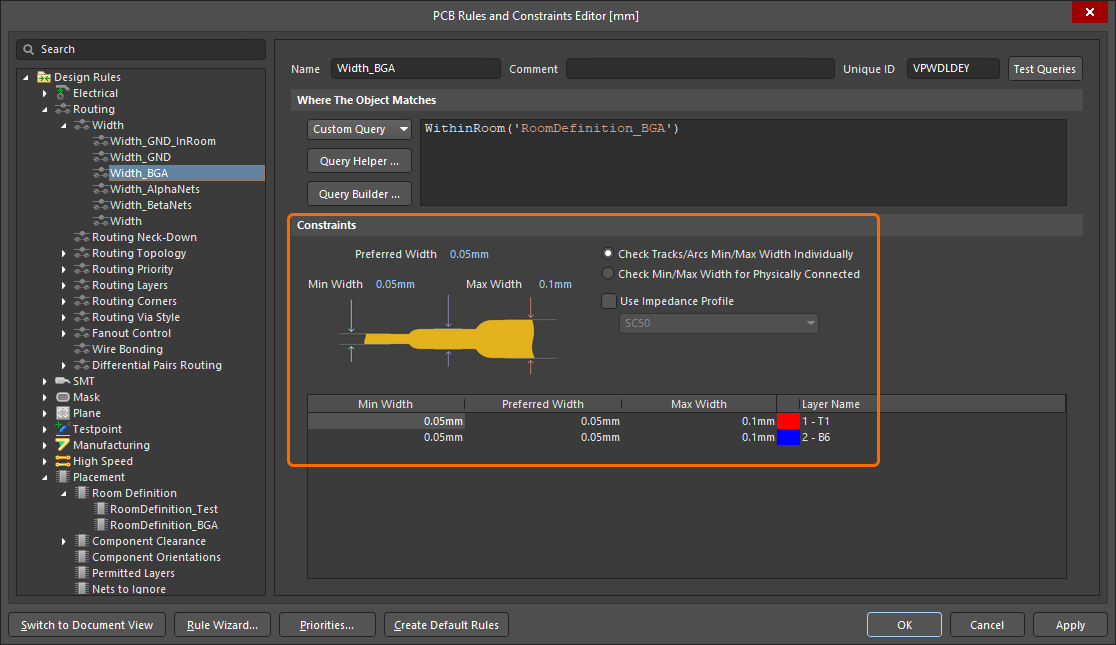
Task: Click the Component Orientations icon
Action: [82, 557]
